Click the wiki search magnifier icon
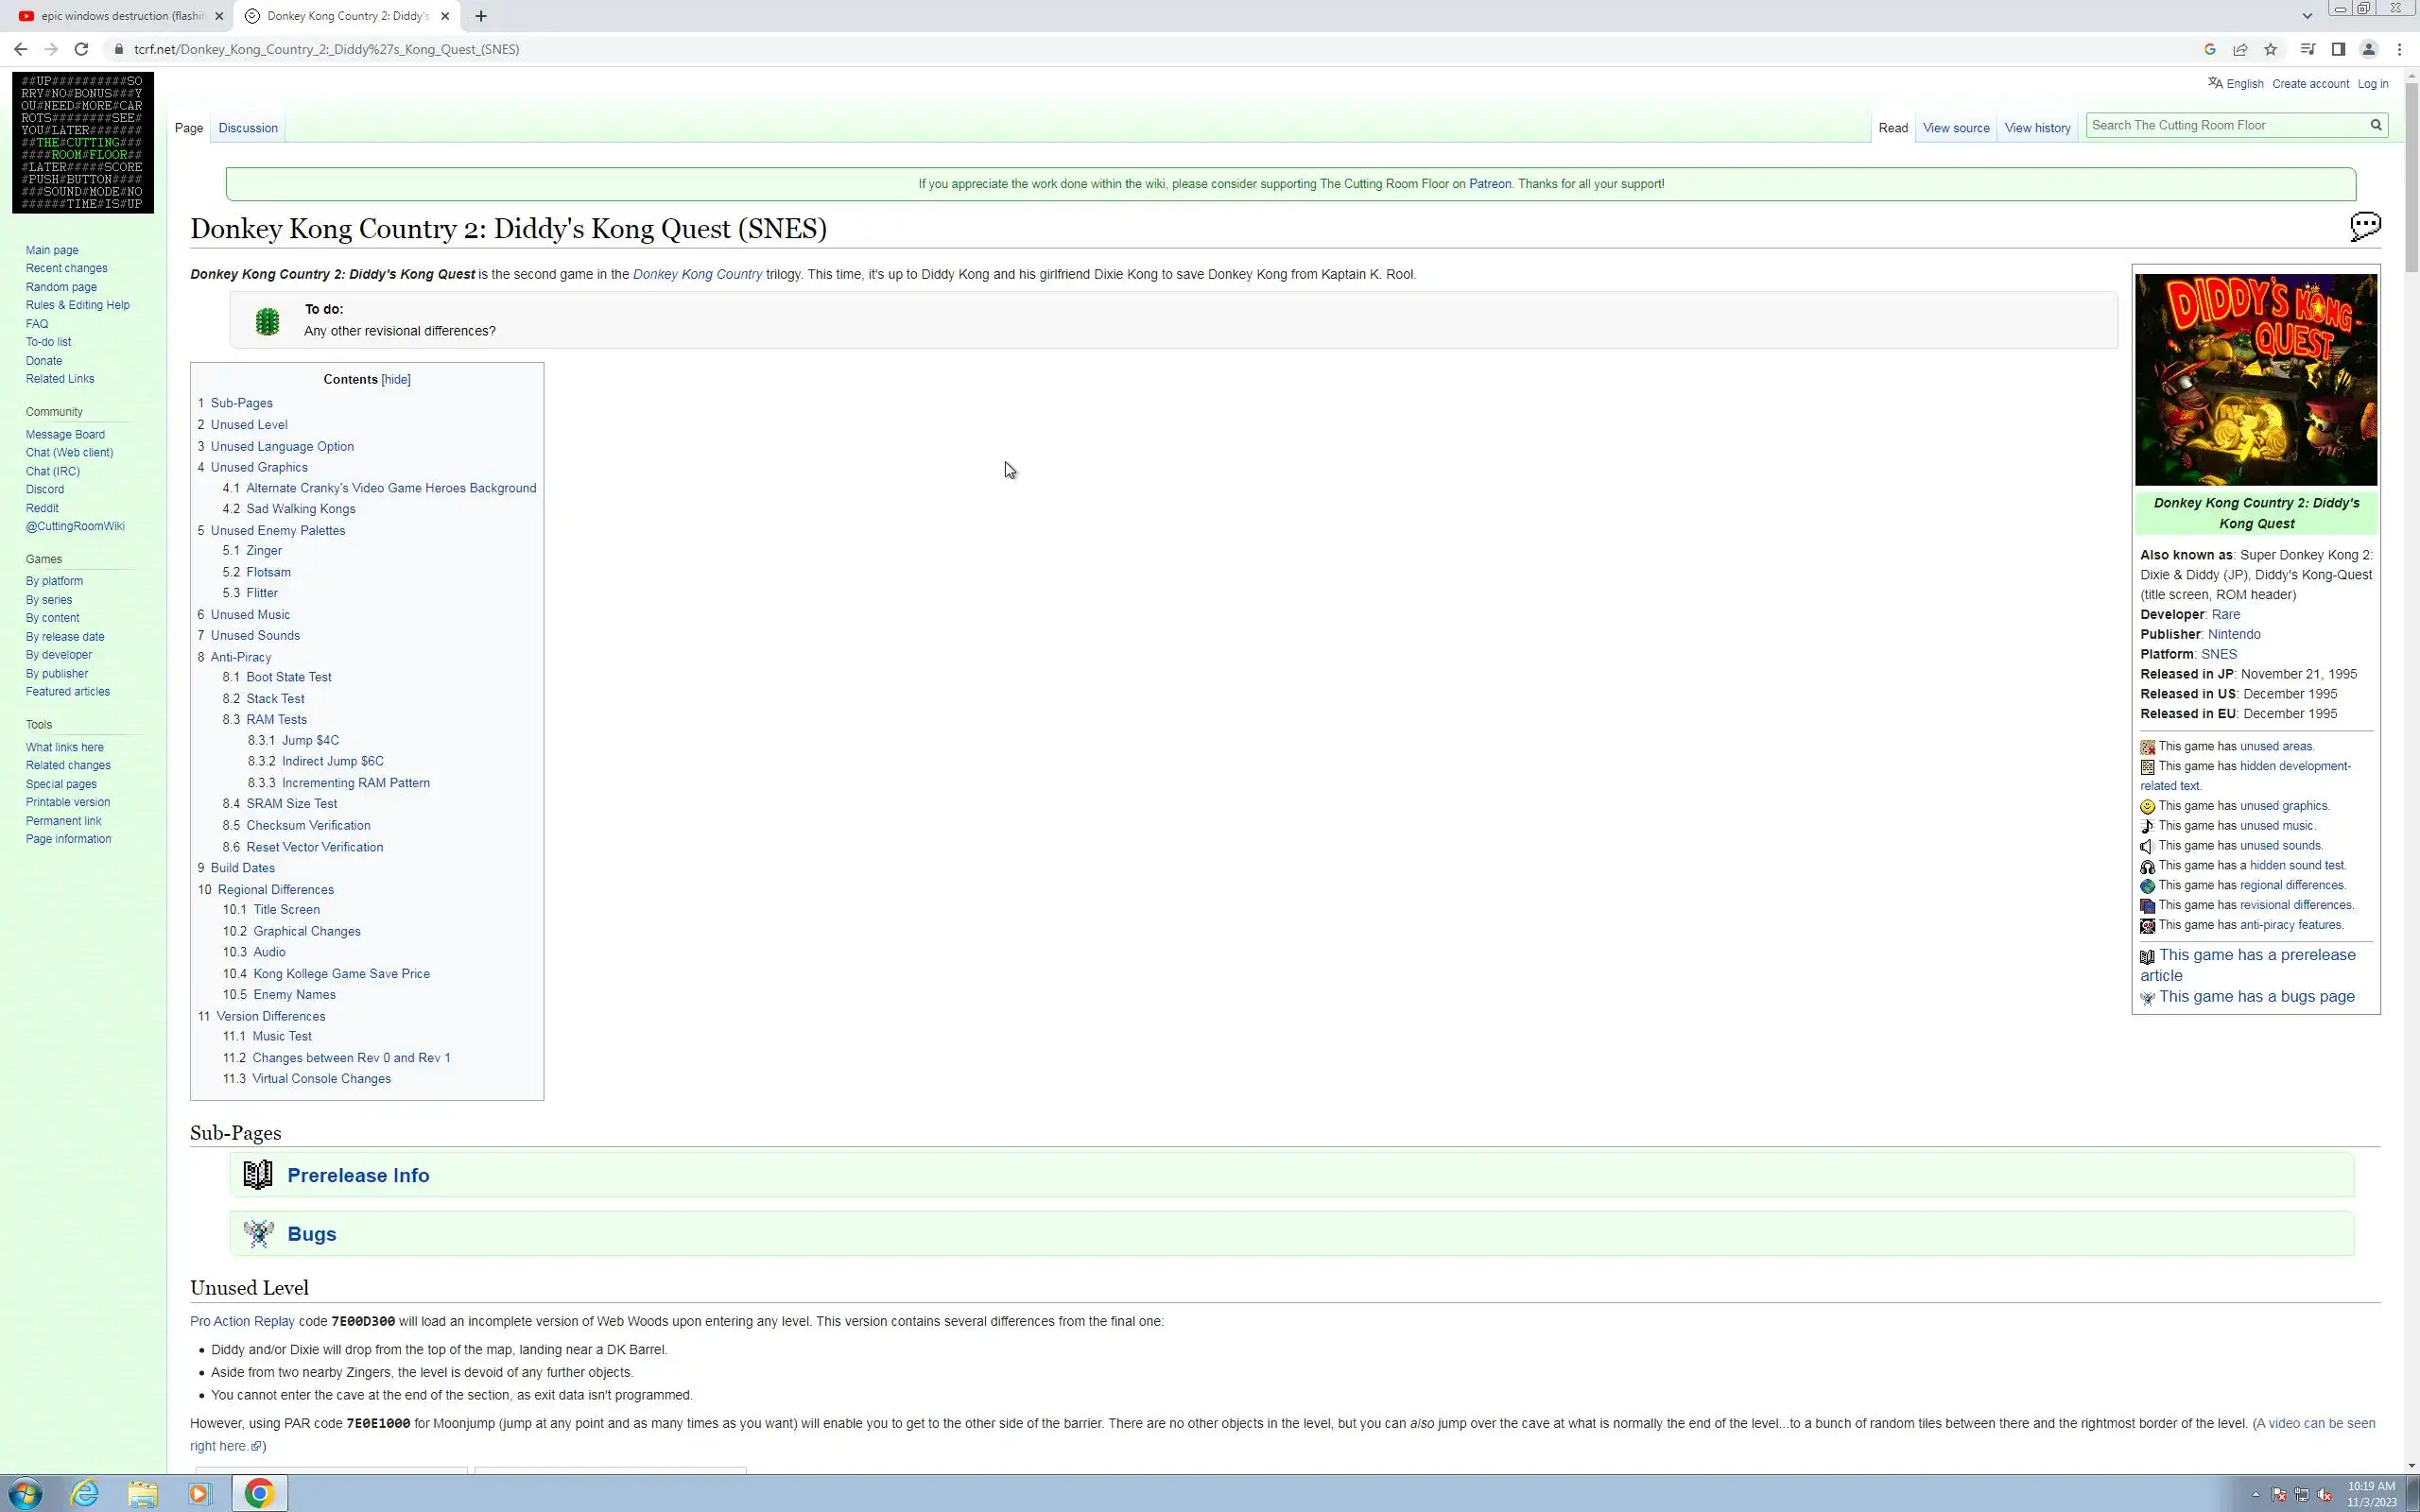Image resolution: width=2420 pixels, height=1512 pixels. [x=2375, y=125]
